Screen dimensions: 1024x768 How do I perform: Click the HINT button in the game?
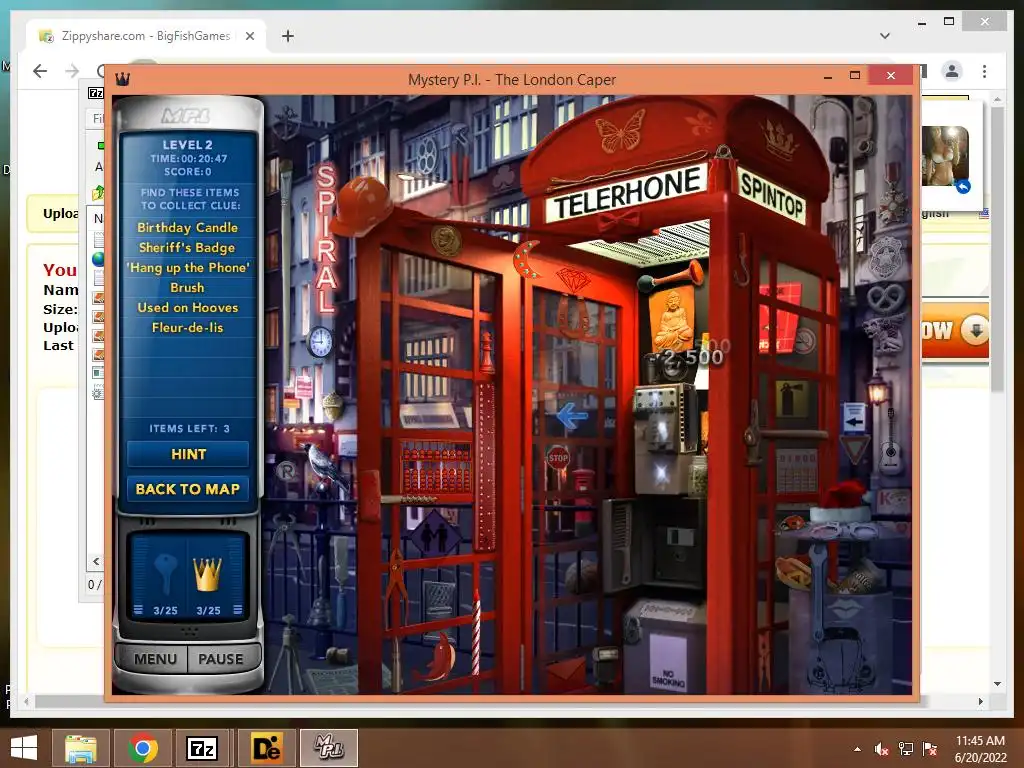(x=188, y=454)
